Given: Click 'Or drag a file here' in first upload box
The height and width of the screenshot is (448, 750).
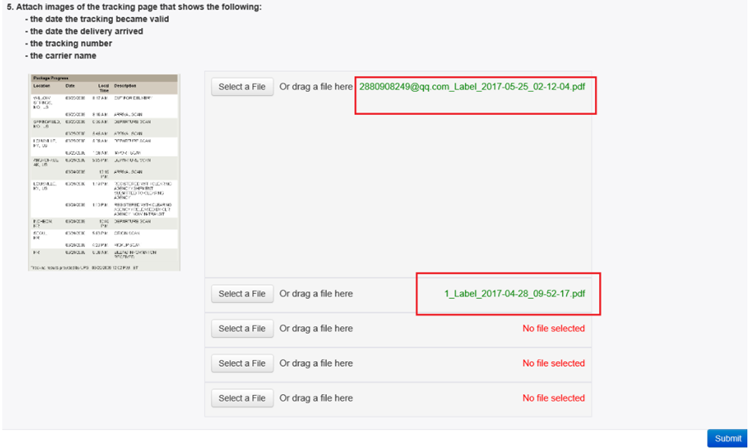Looking at the screenshot, I should click(x=316, y=87).
